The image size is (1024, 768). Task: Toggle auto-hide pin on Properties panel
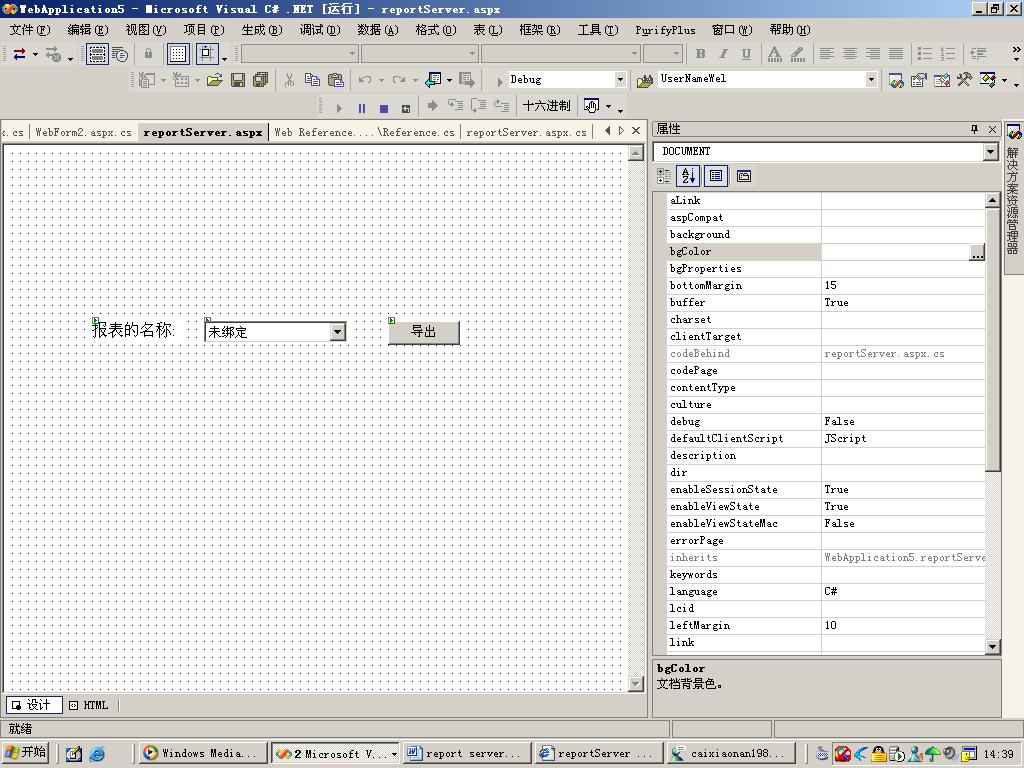coord(974,129)
